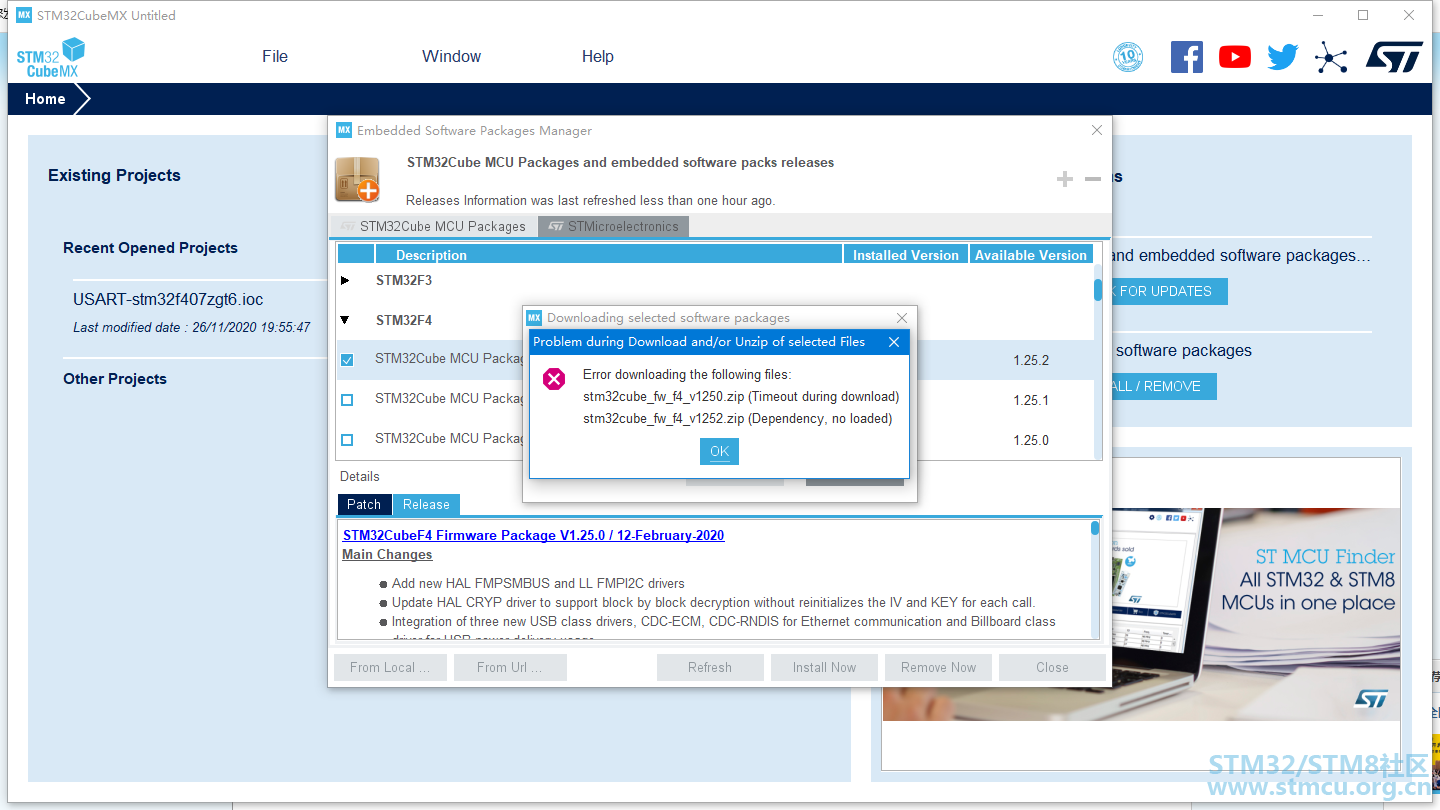Click the Available Version column header
The height and width of the screenshot is (810, 1440).
click(1031, 255)
